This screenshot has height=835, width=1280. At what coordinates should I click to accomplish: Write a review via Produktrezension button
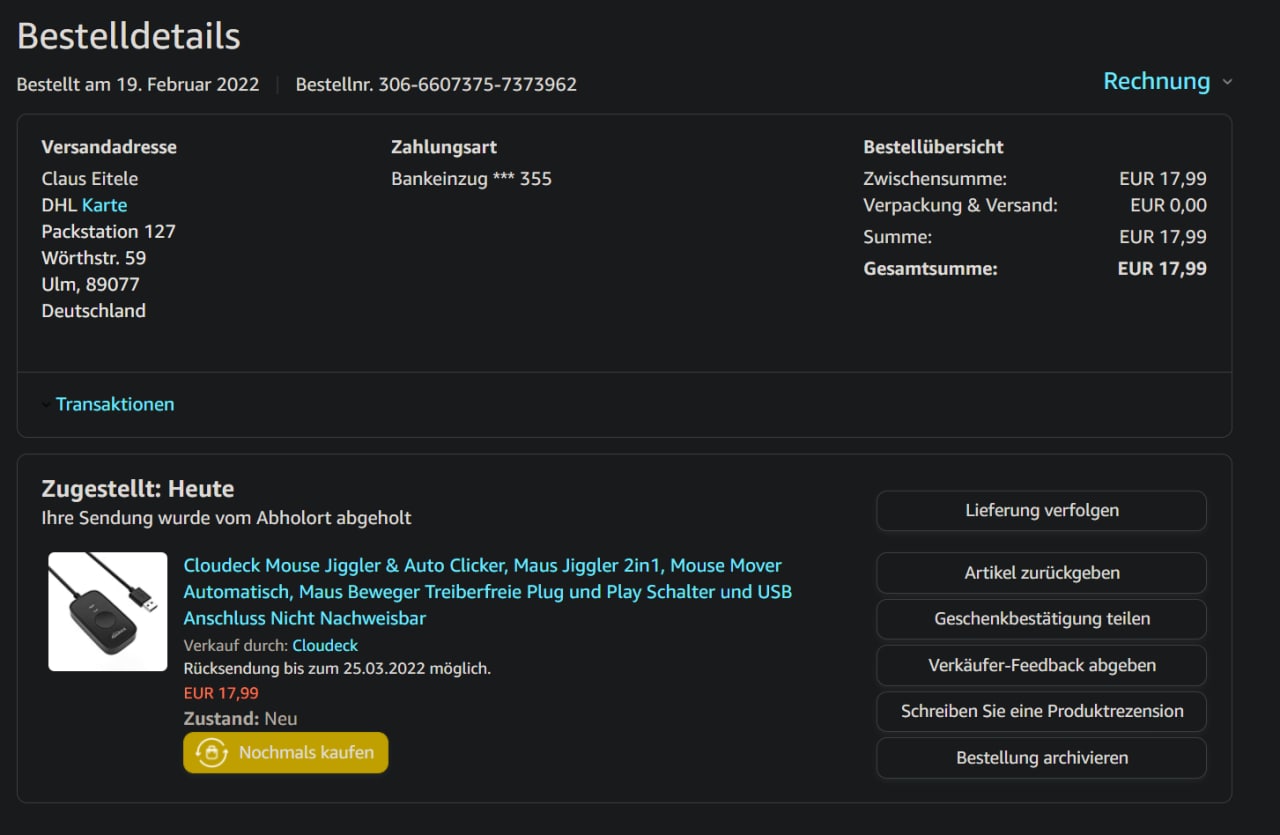1041,711
